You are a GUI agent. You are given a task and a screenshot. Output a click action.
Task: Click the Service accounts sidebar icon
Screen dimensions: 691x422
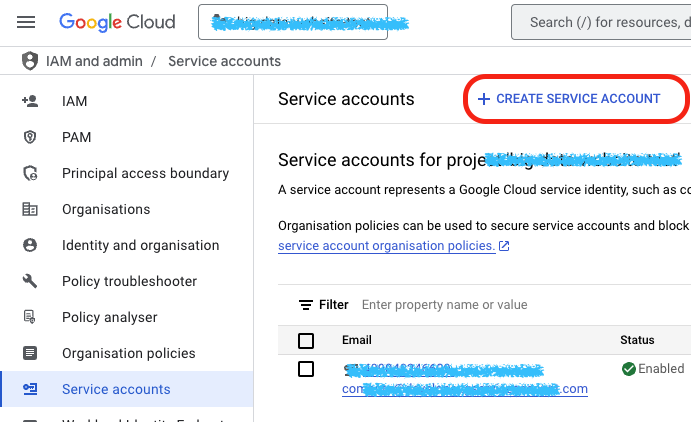(x=30, y=389)
